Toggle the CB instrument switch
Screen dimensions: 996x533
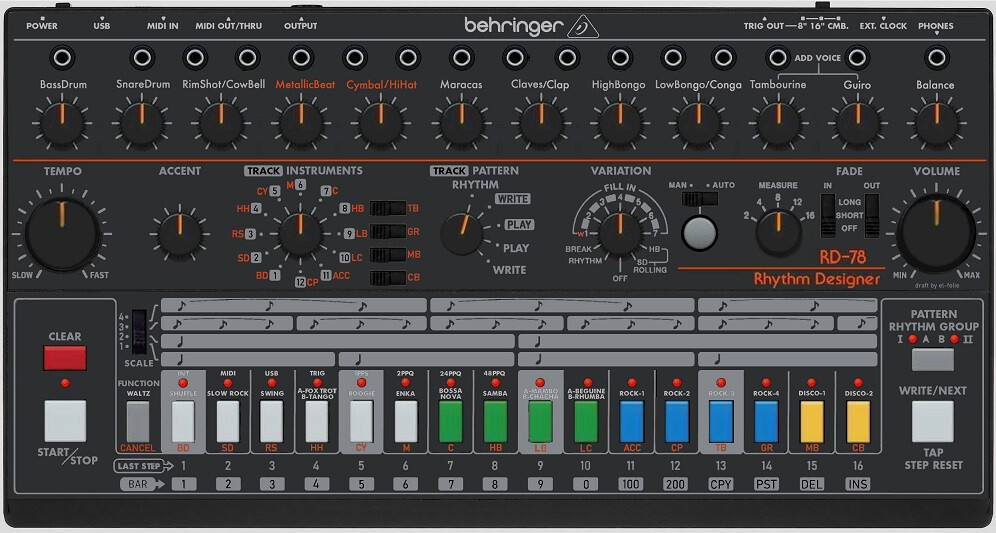pyautogui.click(x=388, y=277)
